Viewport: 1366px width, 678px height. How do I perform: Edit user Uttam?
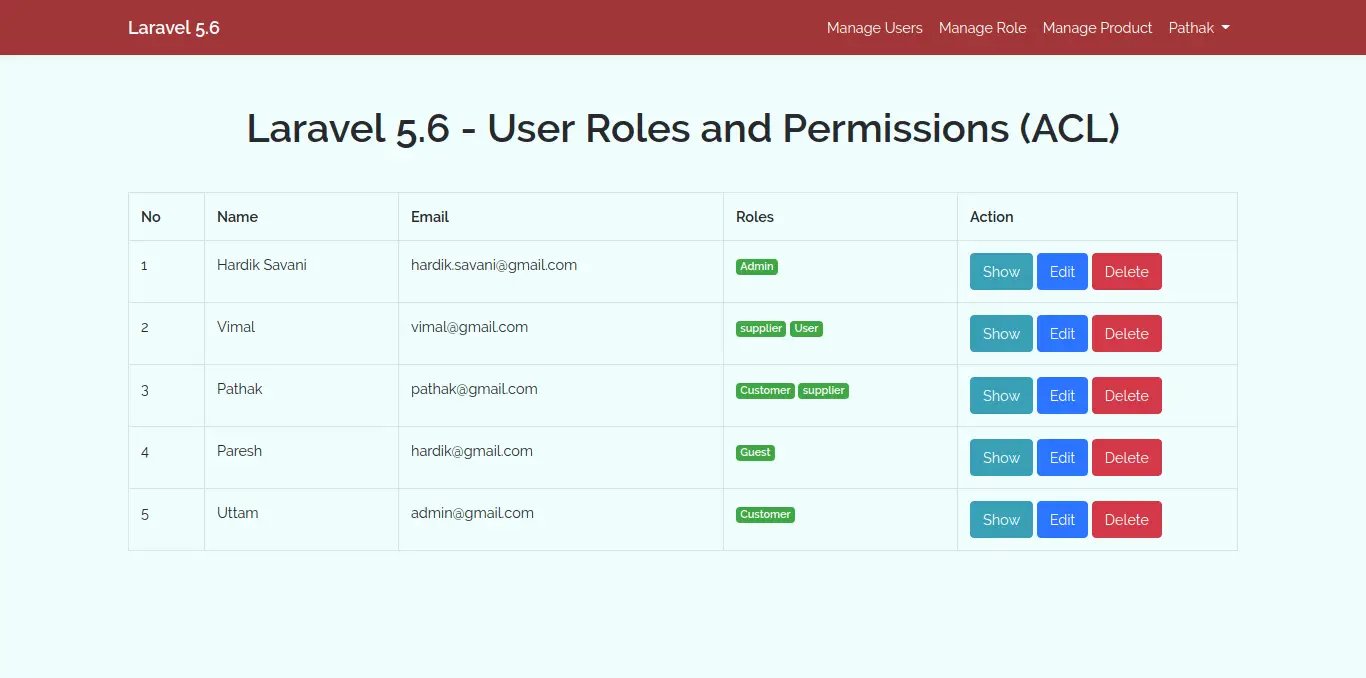click(x=1062, y=520)
